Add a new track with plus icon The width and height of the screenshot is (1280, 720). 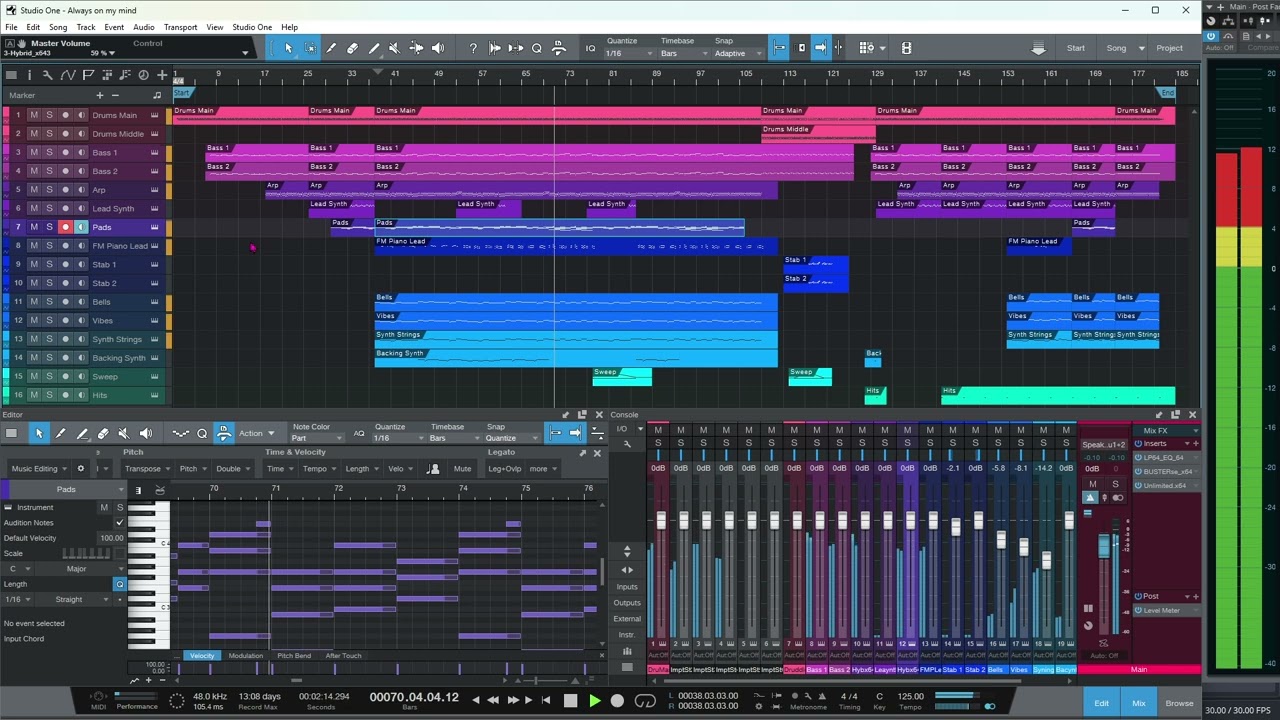pyautogui.click(x=162, y=75)
